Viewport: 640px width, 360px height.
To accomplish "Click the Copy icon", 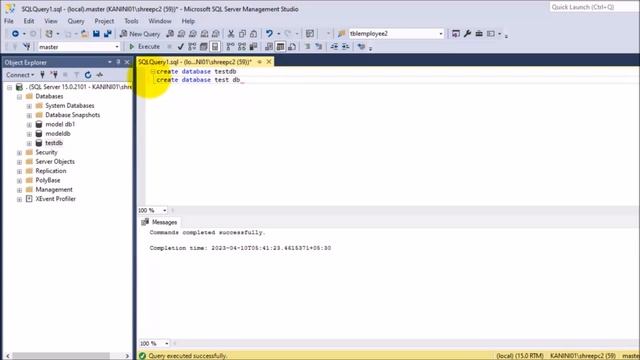I will click(x=242, y=34).
